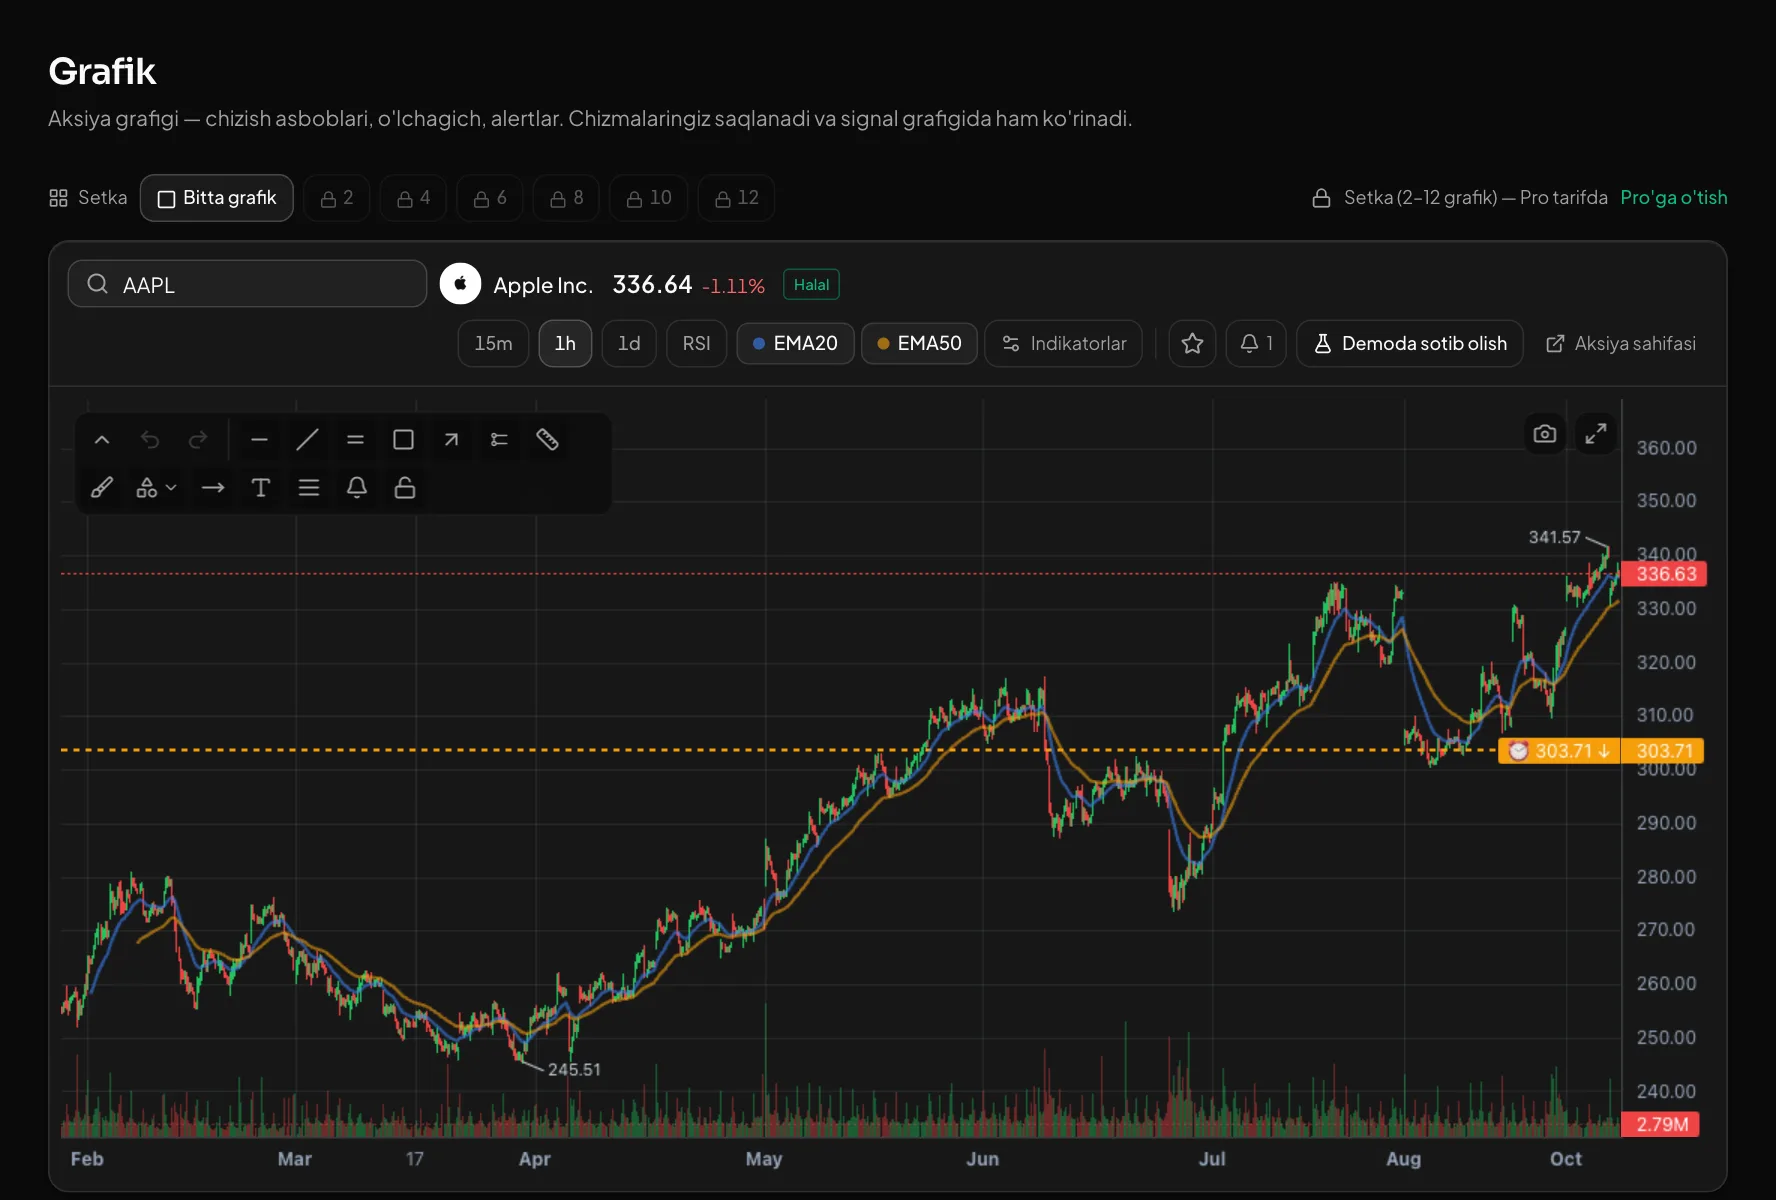Viewport: 1776px width, 1200px height.
Task: Redo the last drawing action
Action: pos(198,440)
